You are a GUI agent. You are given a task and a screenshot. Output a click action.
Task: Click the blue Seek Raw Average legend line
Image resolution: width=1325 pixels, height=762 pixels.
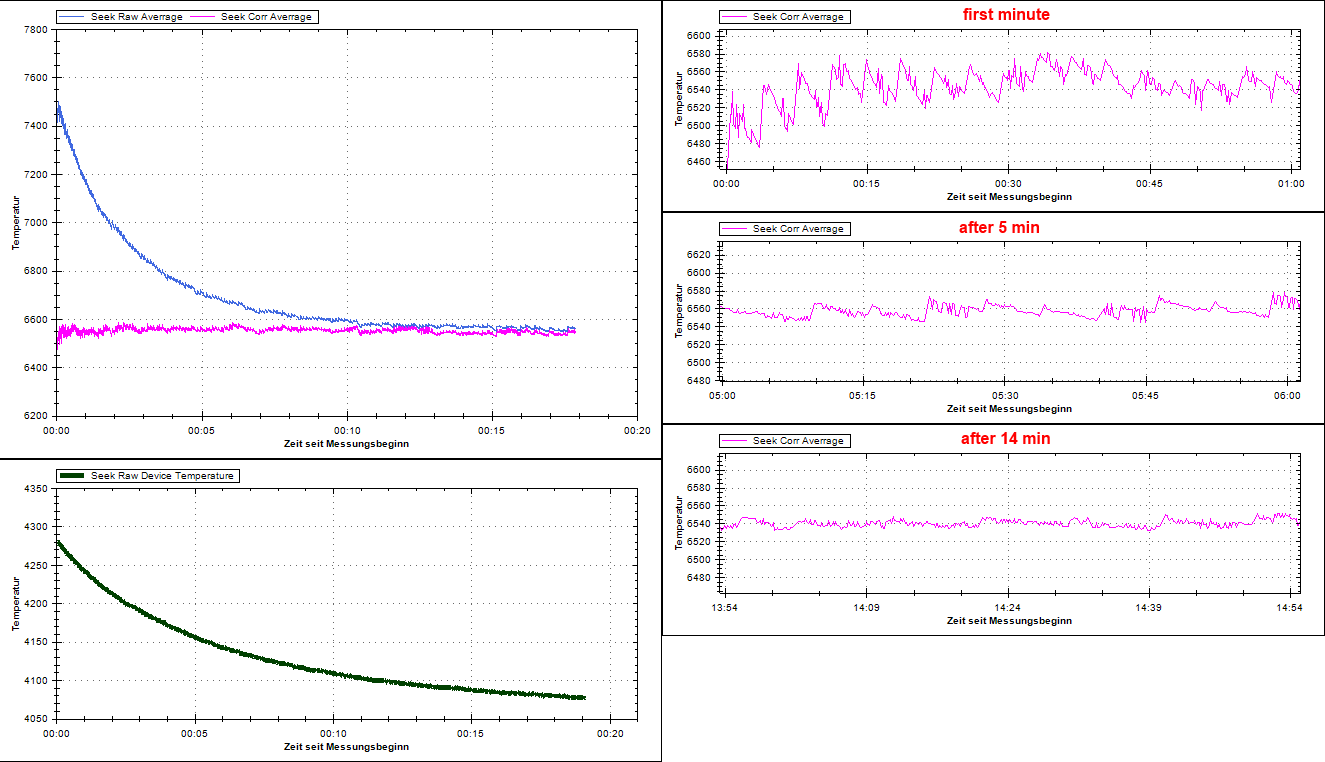pyautogui.click(x=73, y=17)
